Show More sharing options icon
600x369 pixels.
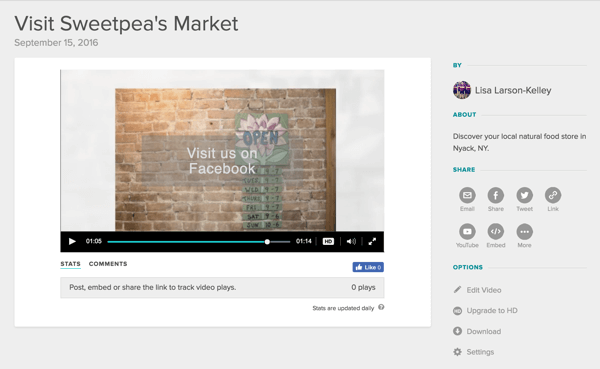point(524,232)
